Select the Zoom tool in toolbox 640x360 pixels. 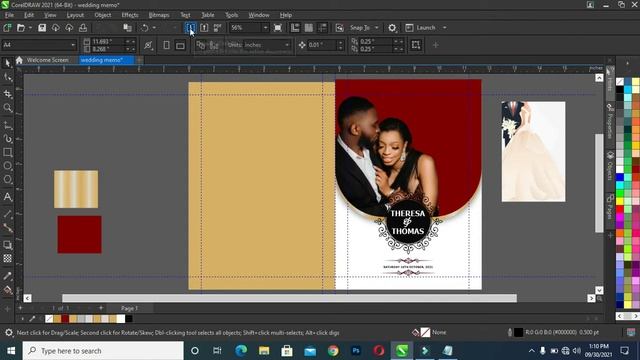pos(7,108)
